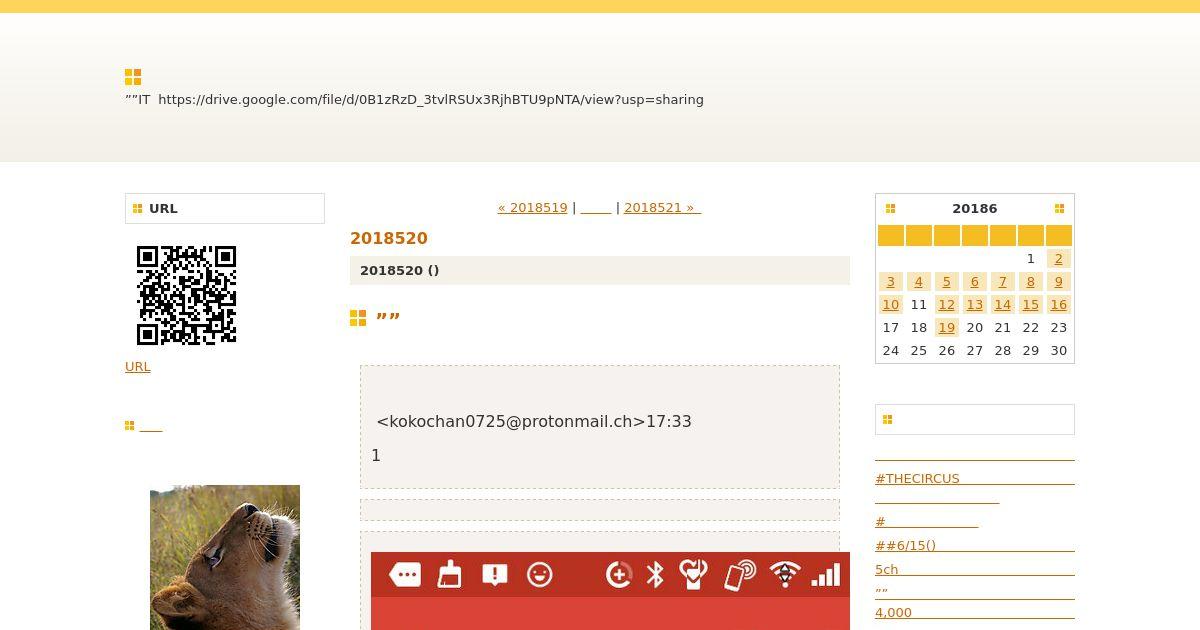Viewport: 1200px width, 630px height.
Task: Open calendar day 8
Action: [x=1031, y=282]
